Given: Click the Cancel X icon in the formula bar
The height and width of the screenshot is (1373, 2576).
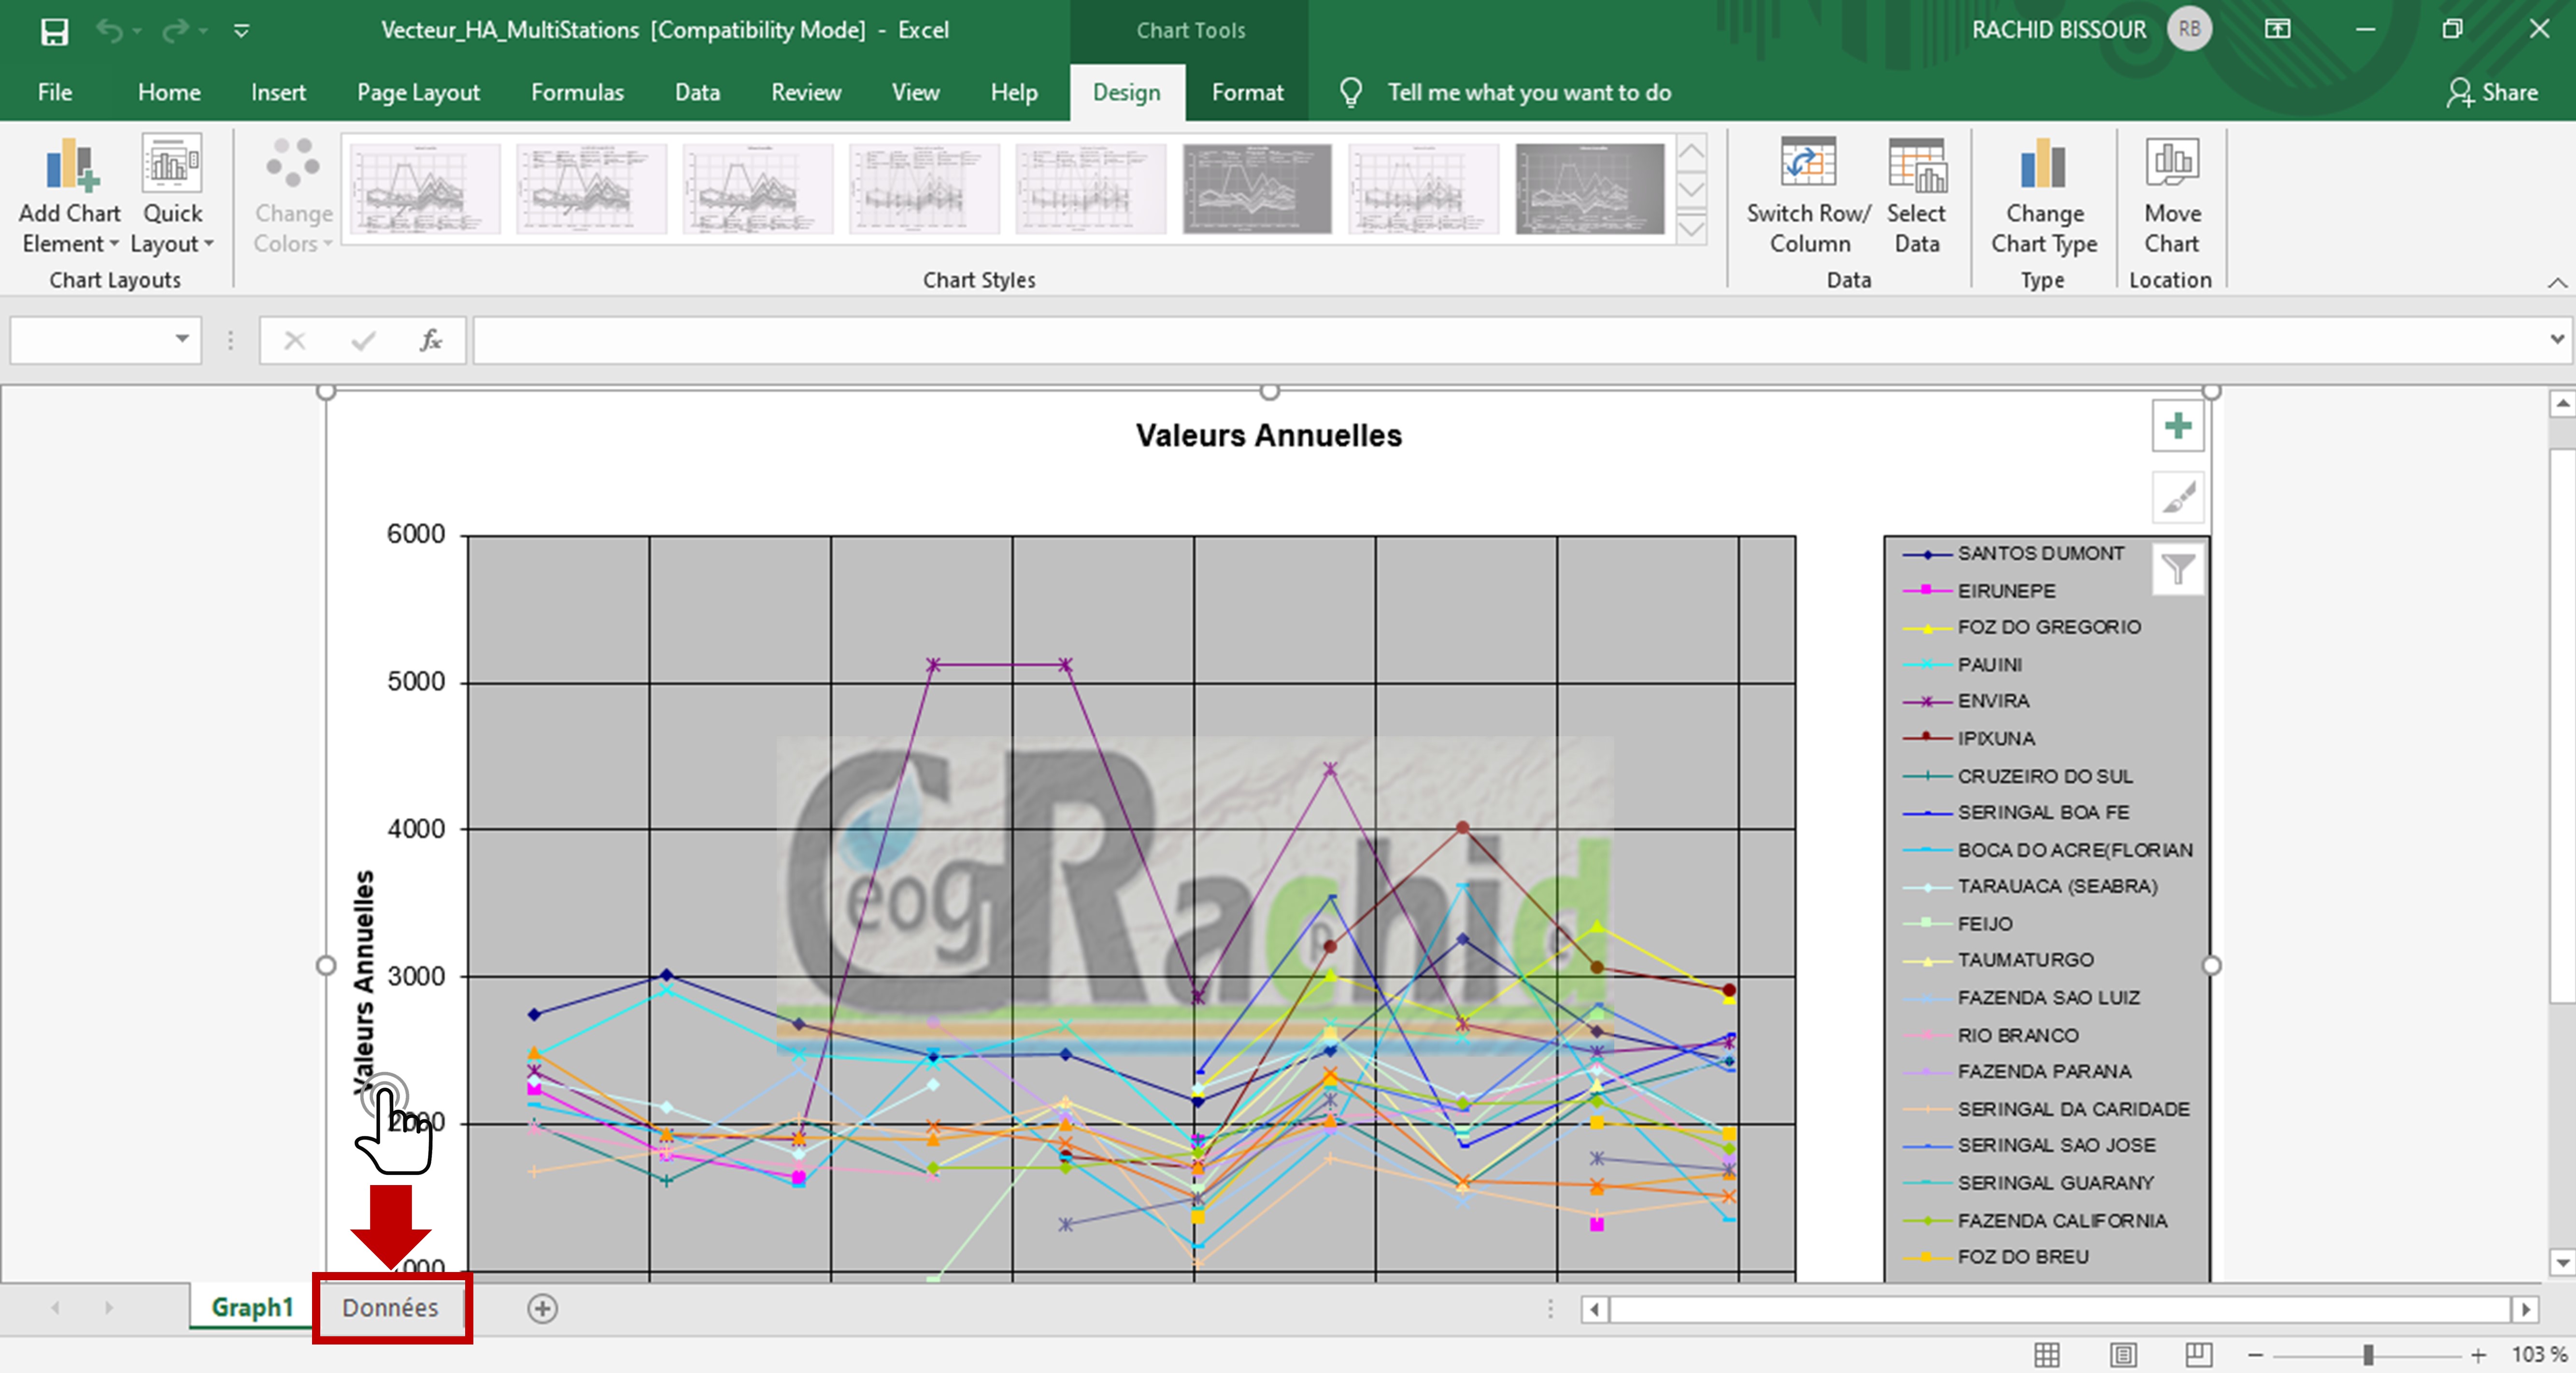Looking at the screenshot, I should 294,341.
